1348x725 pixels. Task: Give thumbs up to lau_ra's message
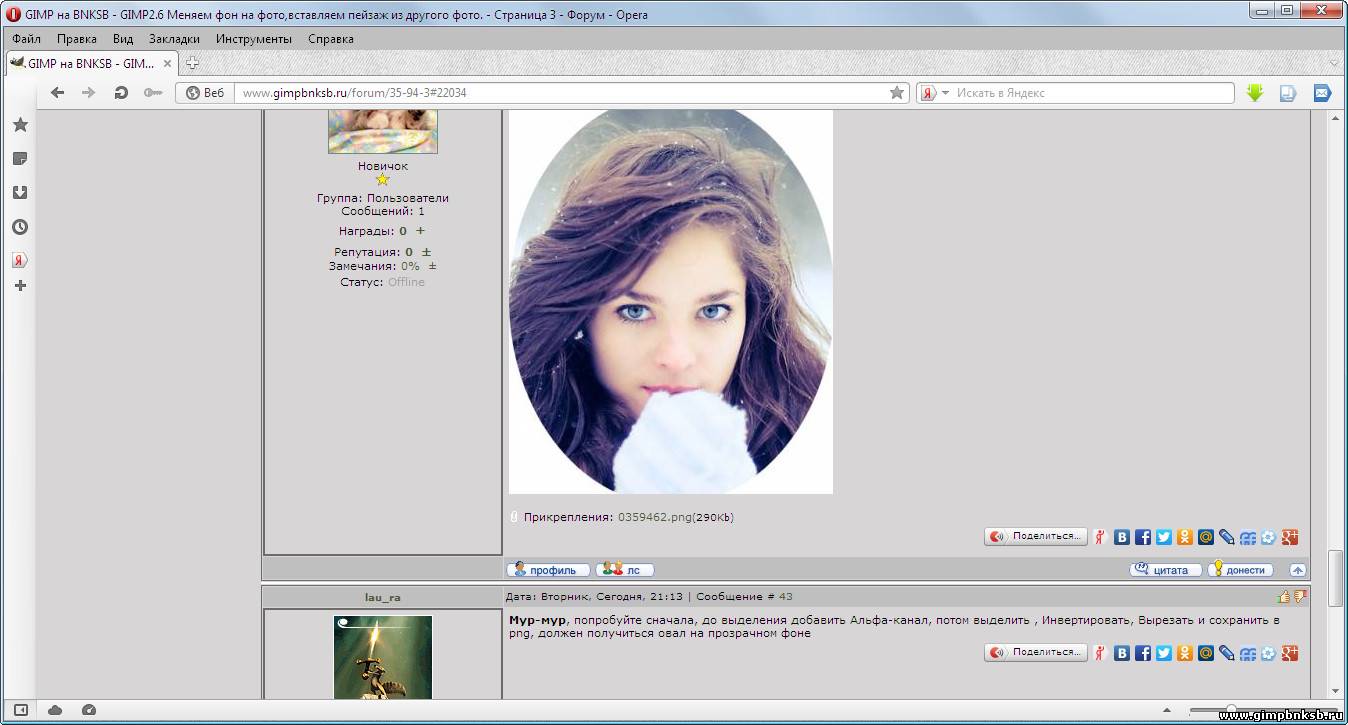1283,597
